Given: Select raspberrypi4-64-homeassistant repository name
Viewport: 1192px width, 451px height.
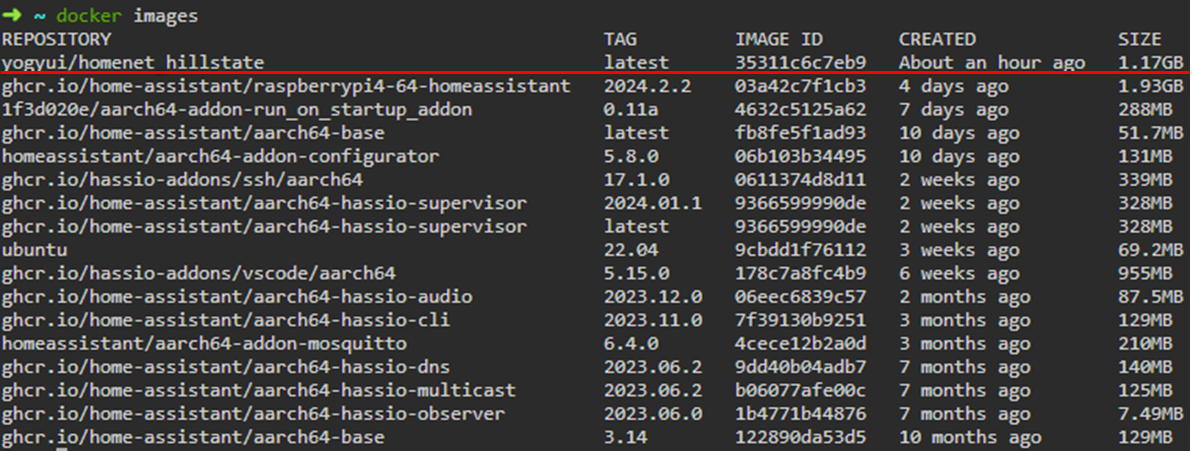Looking at the screenshot, I should pos(286,86).
